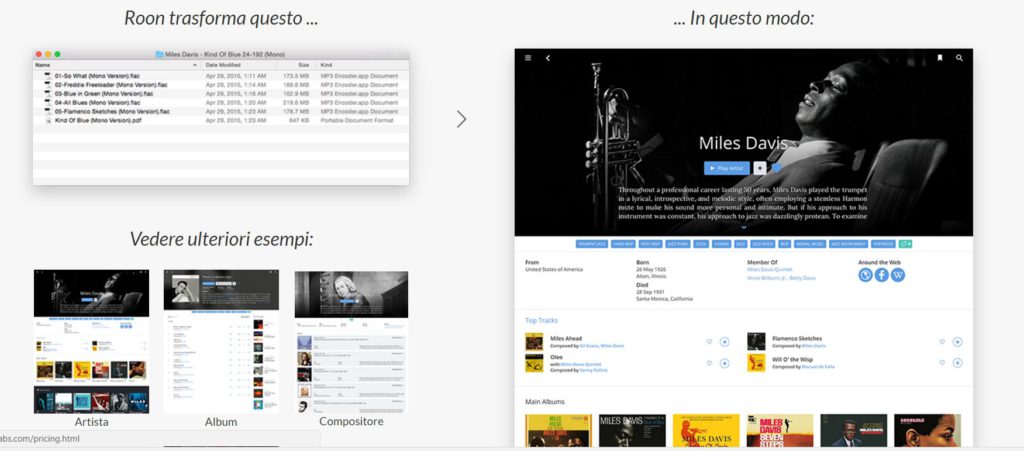
Task: Open the Vince Wilburn, Jr. link
Action: (767, 278)
